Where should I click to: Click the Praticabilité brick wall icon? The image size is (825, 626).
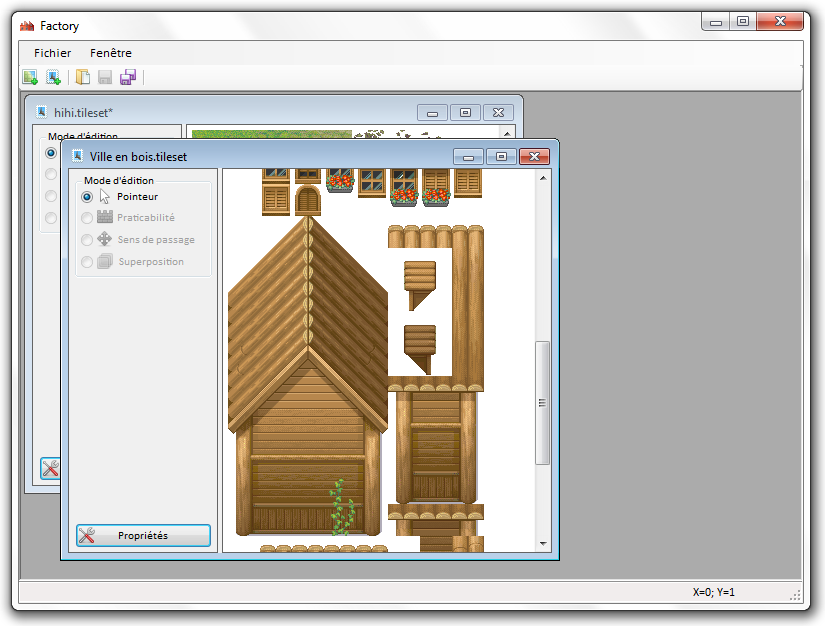tap(104, 218)
